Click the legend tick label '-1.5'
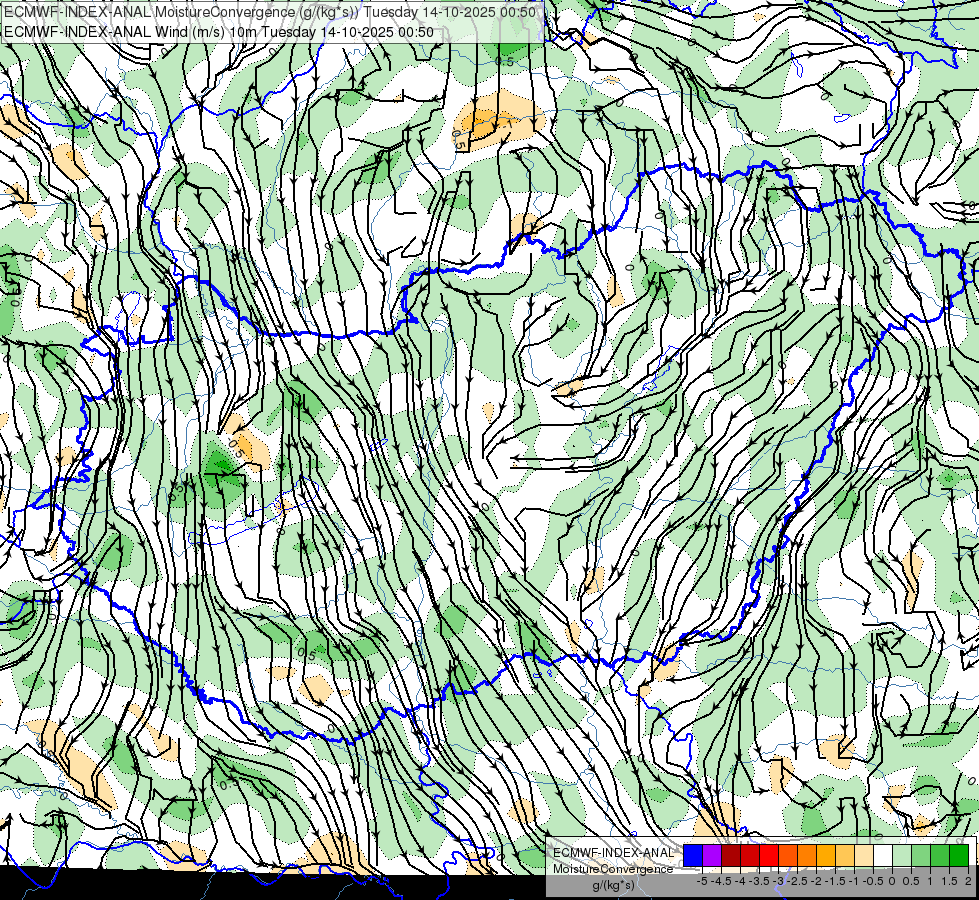Image resolution: width=979 pixels, height=900 pixels. coord(835,881)
